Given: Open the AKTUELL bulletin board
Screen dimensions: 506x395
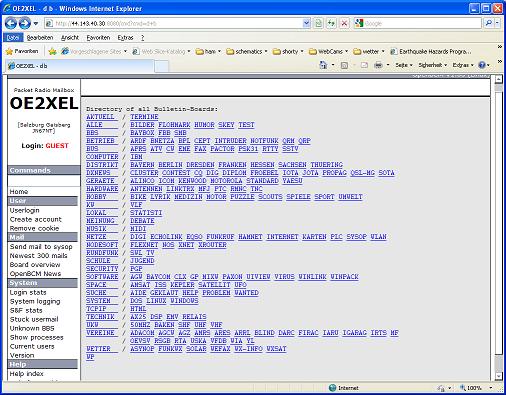Looking at the screenshot, I should click(x=102, y=117).
